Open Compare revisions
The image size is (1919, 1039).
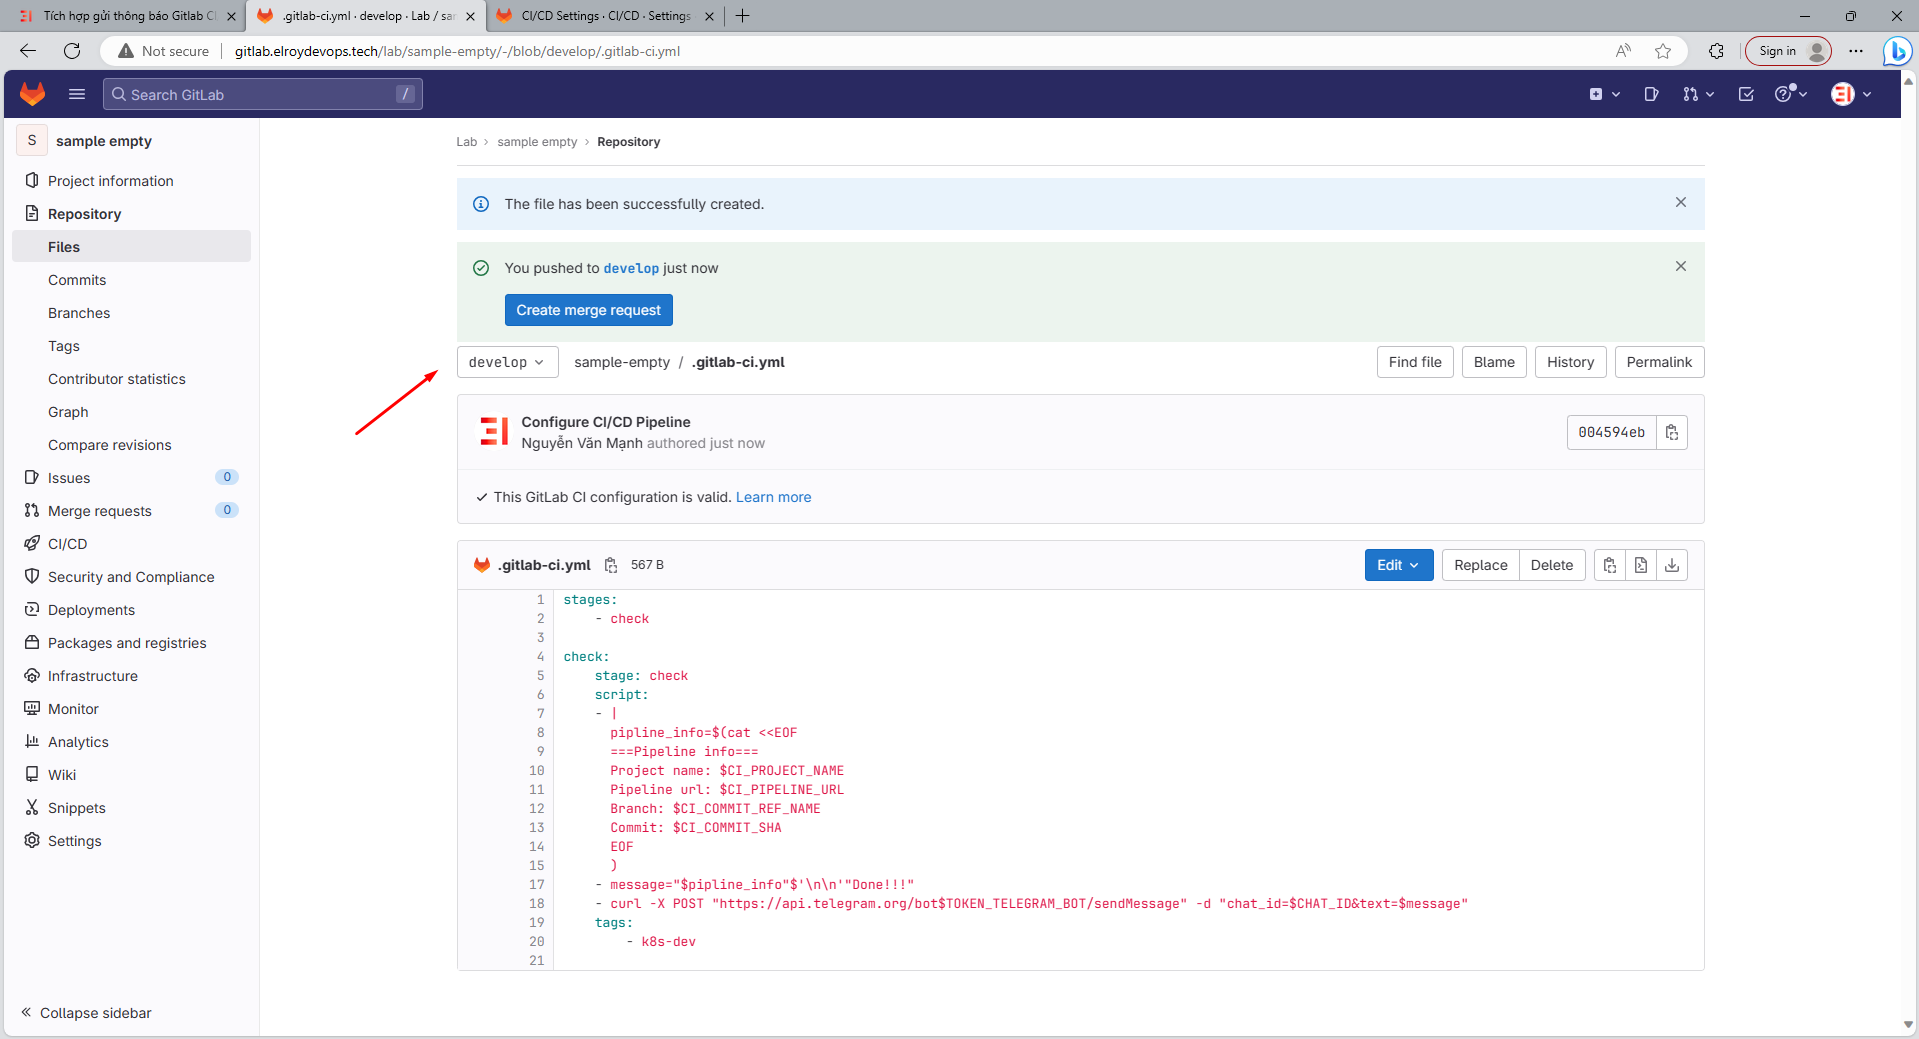131,445
